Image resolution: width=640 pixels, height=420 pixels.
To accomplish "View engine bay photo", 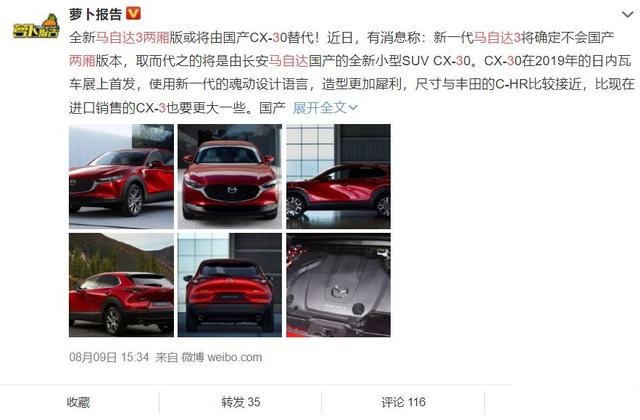I will pos(338,285).
